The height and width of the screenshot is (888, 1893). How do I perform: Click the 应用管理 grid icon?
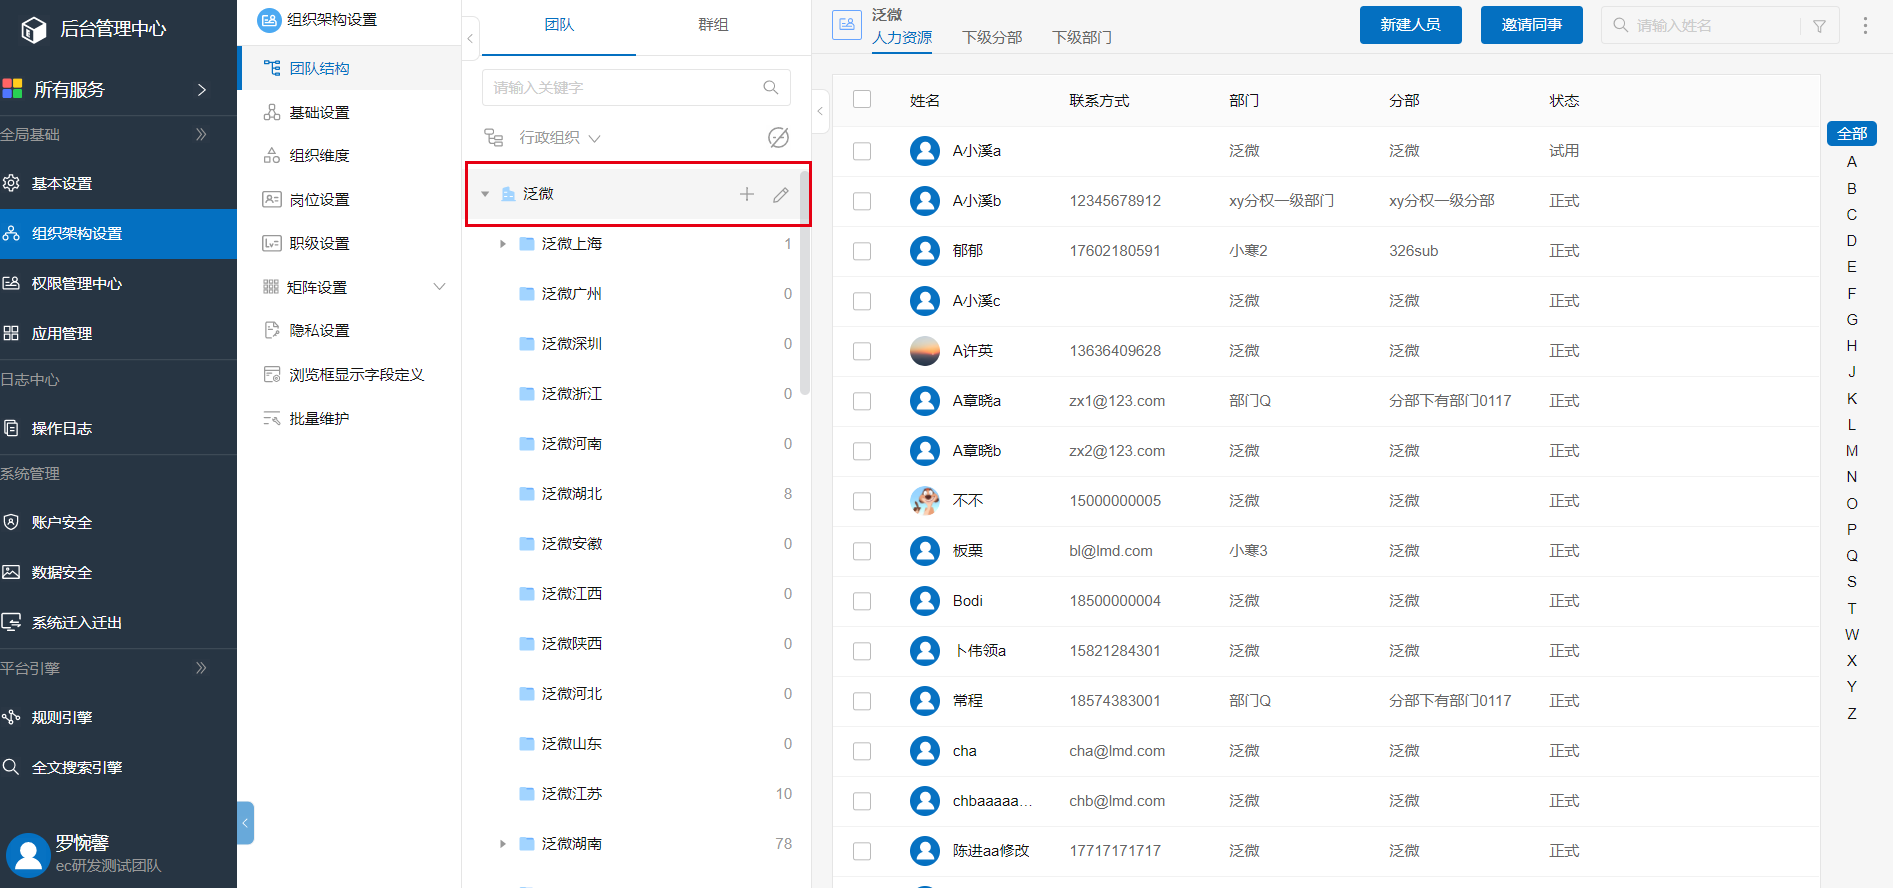11,333
